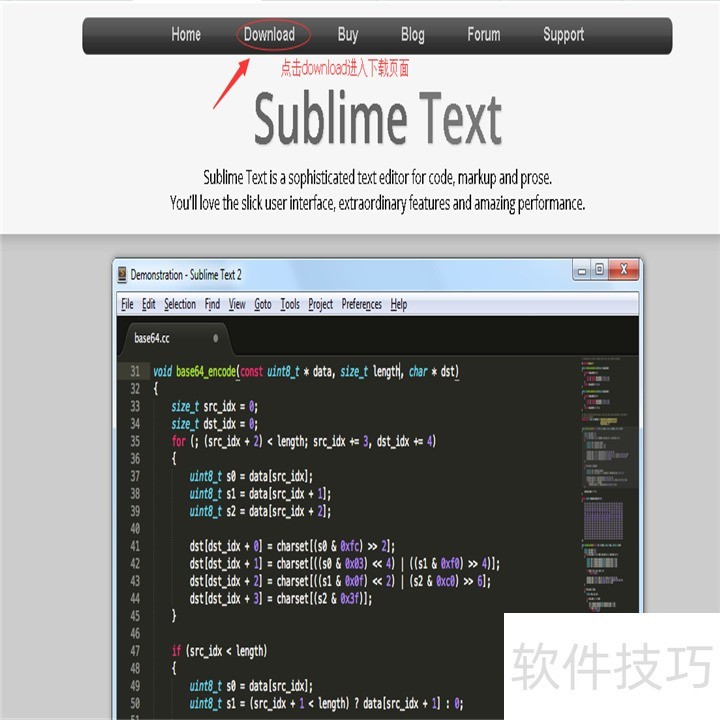The width and height of the screenshot is (720, 720).
Task: Click the base64_encode function name
Action: point(206,371)
